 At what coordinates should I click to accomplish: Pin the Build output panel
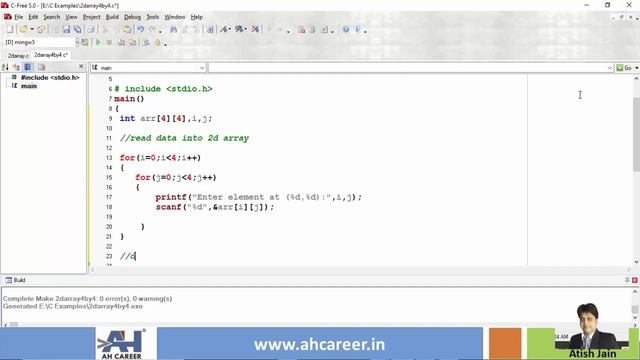627,280
